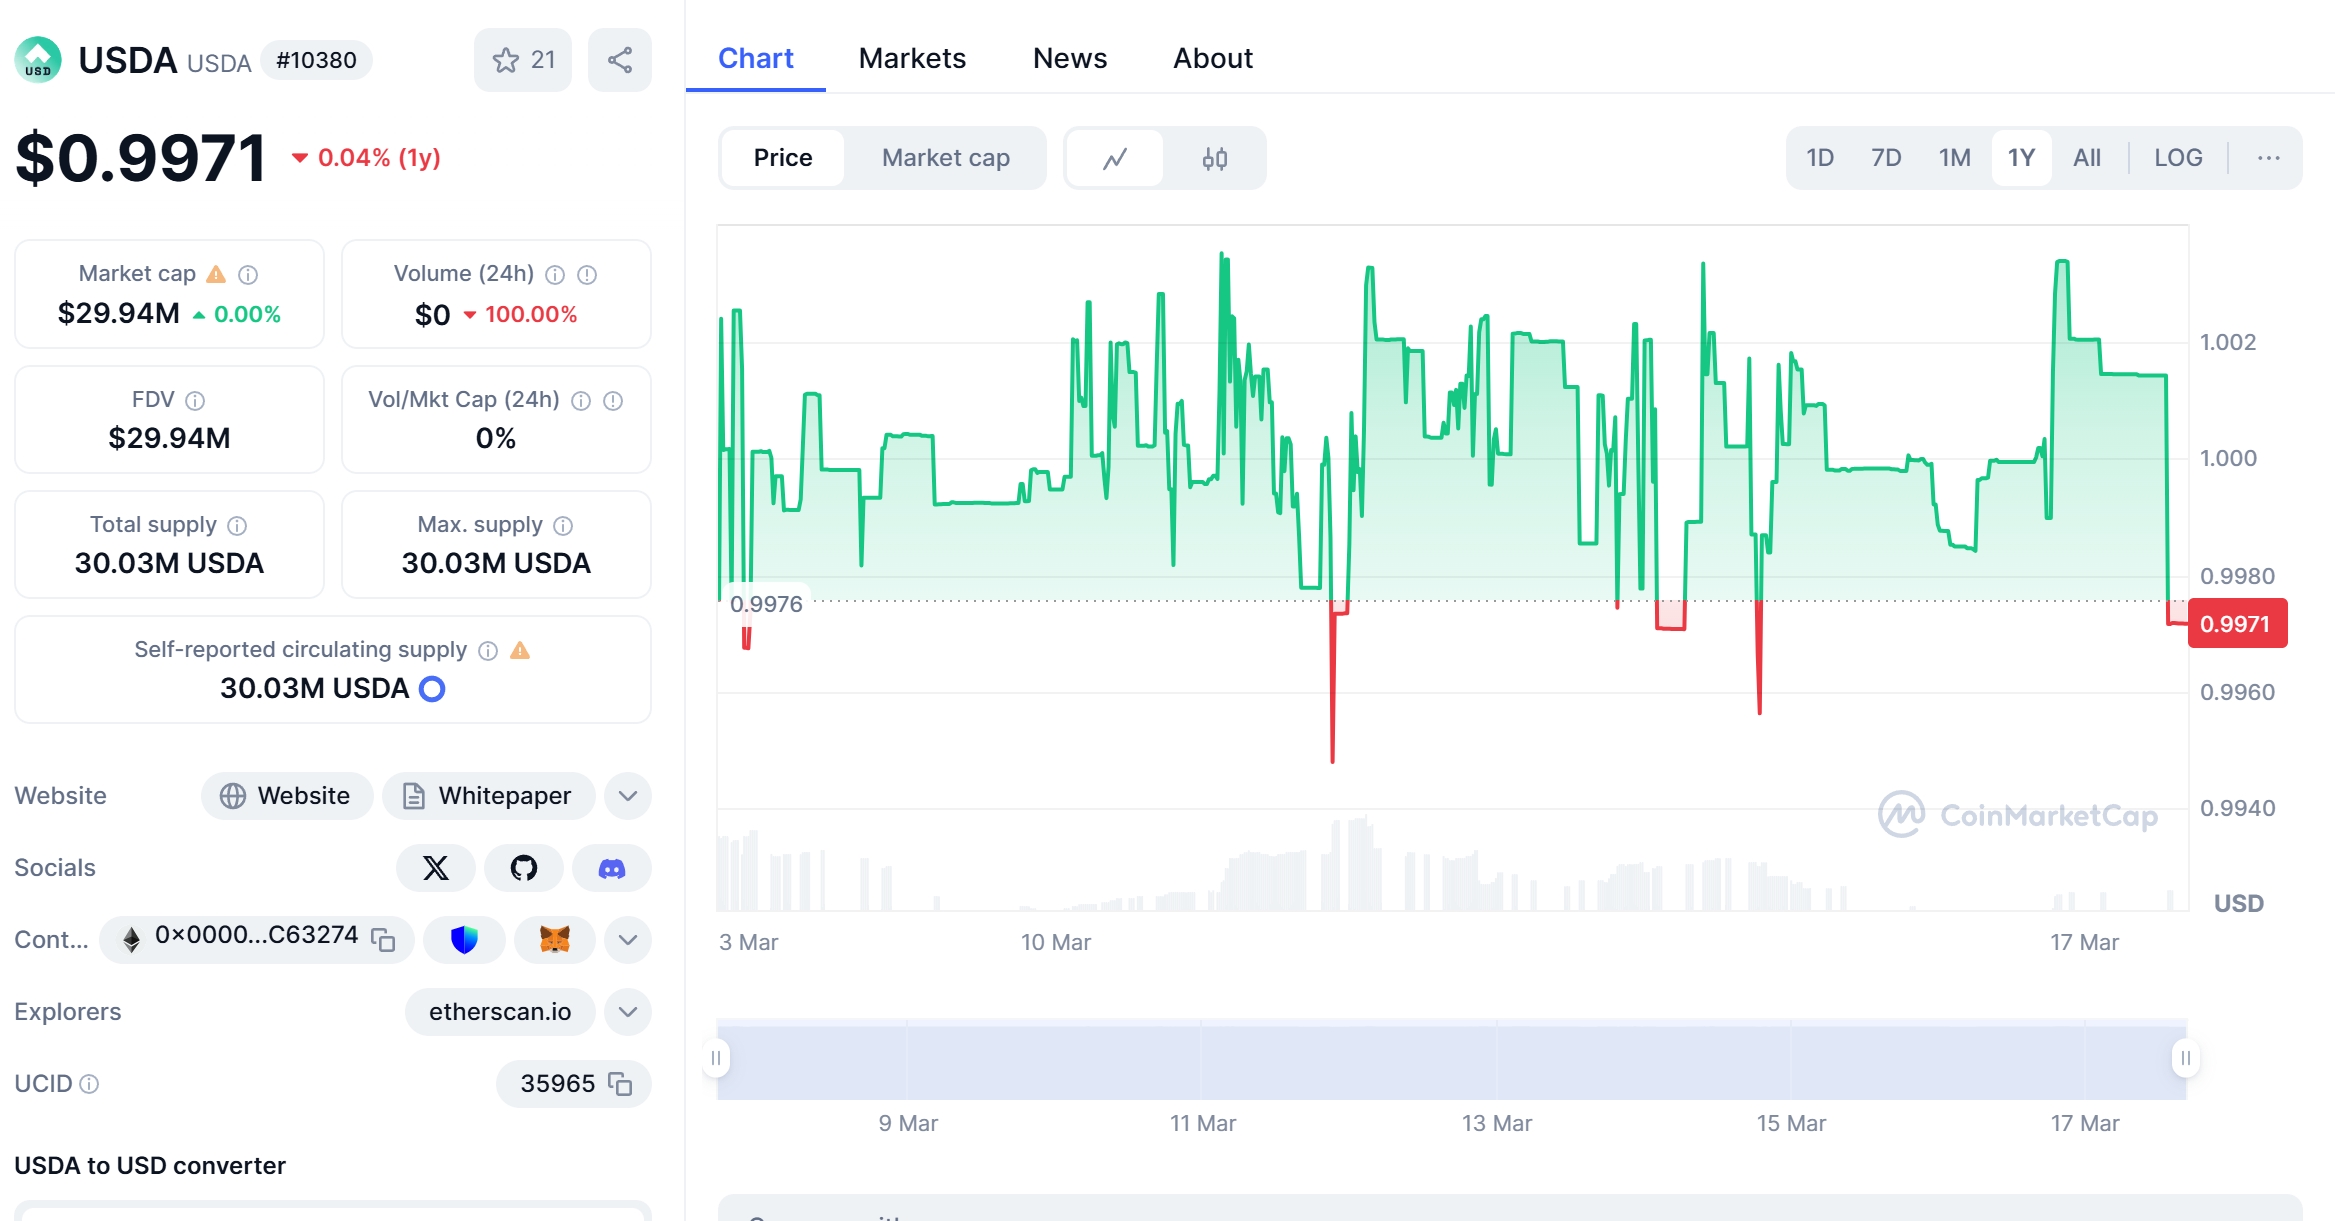Click Market cap warning triangle icon

coord(216,274)
